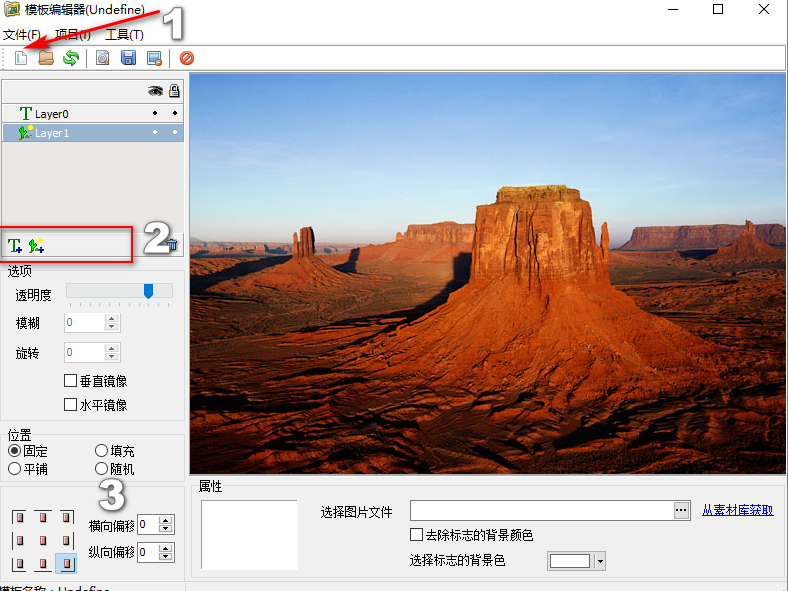The image size is (788, 591).
Task: Align the logo to the bottom-right position
Action: (66, 564)
